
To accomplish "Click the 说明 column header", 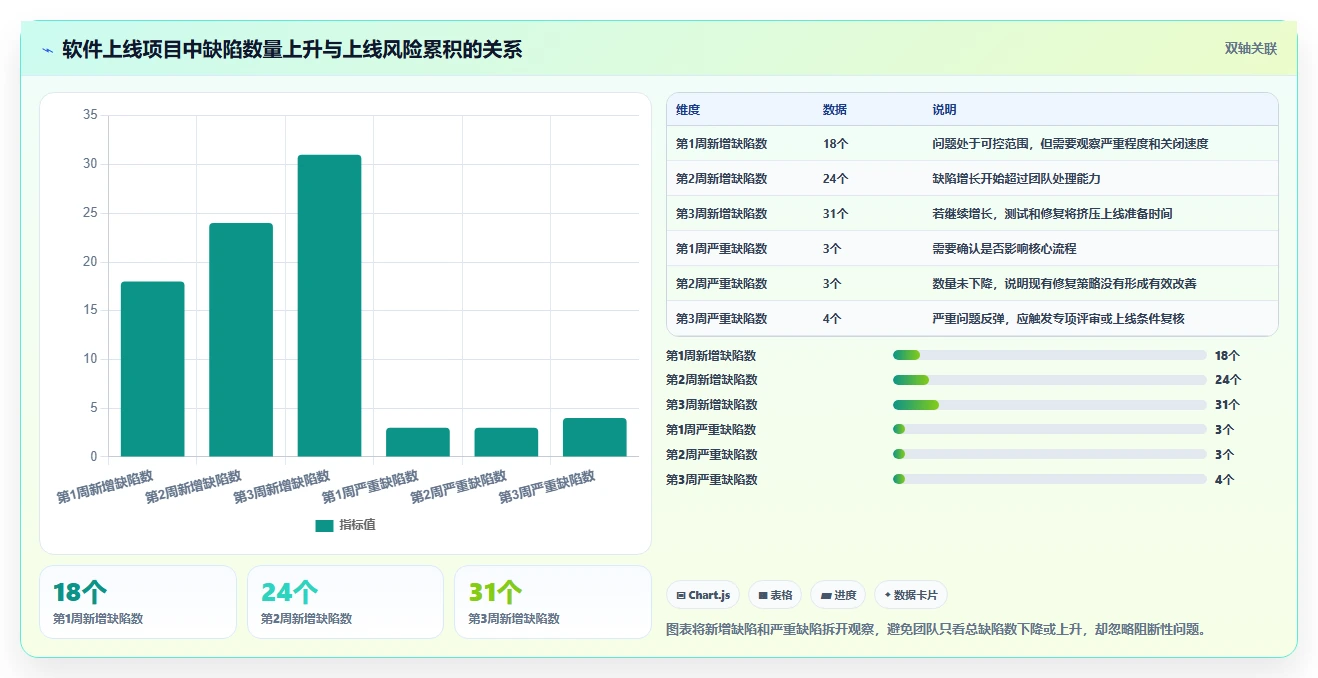I will click(x=945, y=110).
